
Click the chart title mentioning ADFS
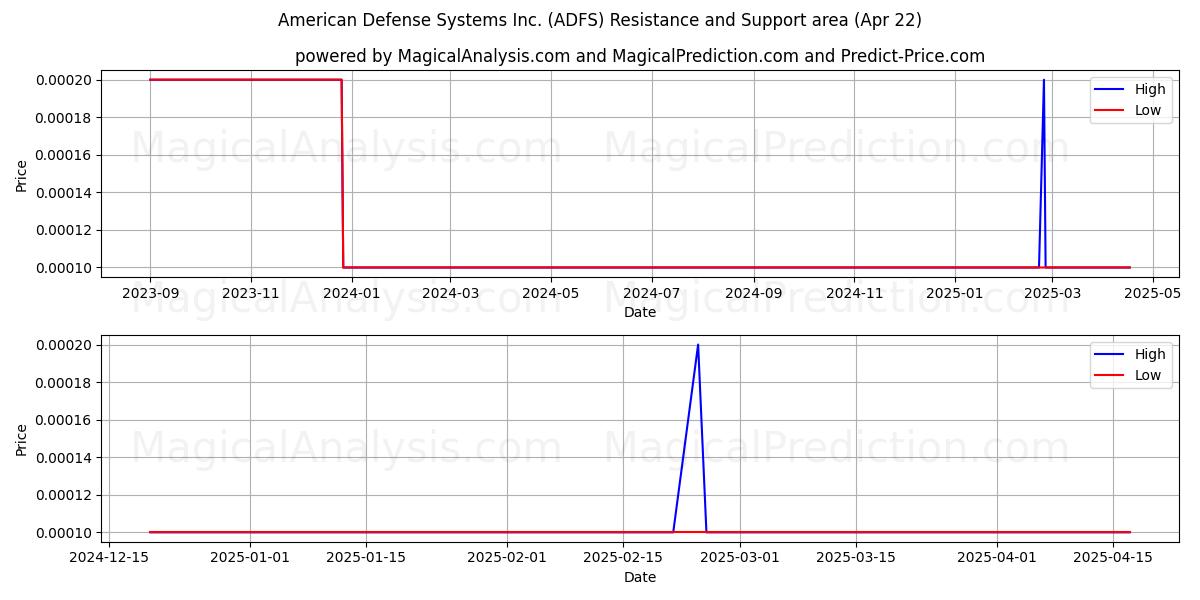pyautogui.click(x=600, y=20)
